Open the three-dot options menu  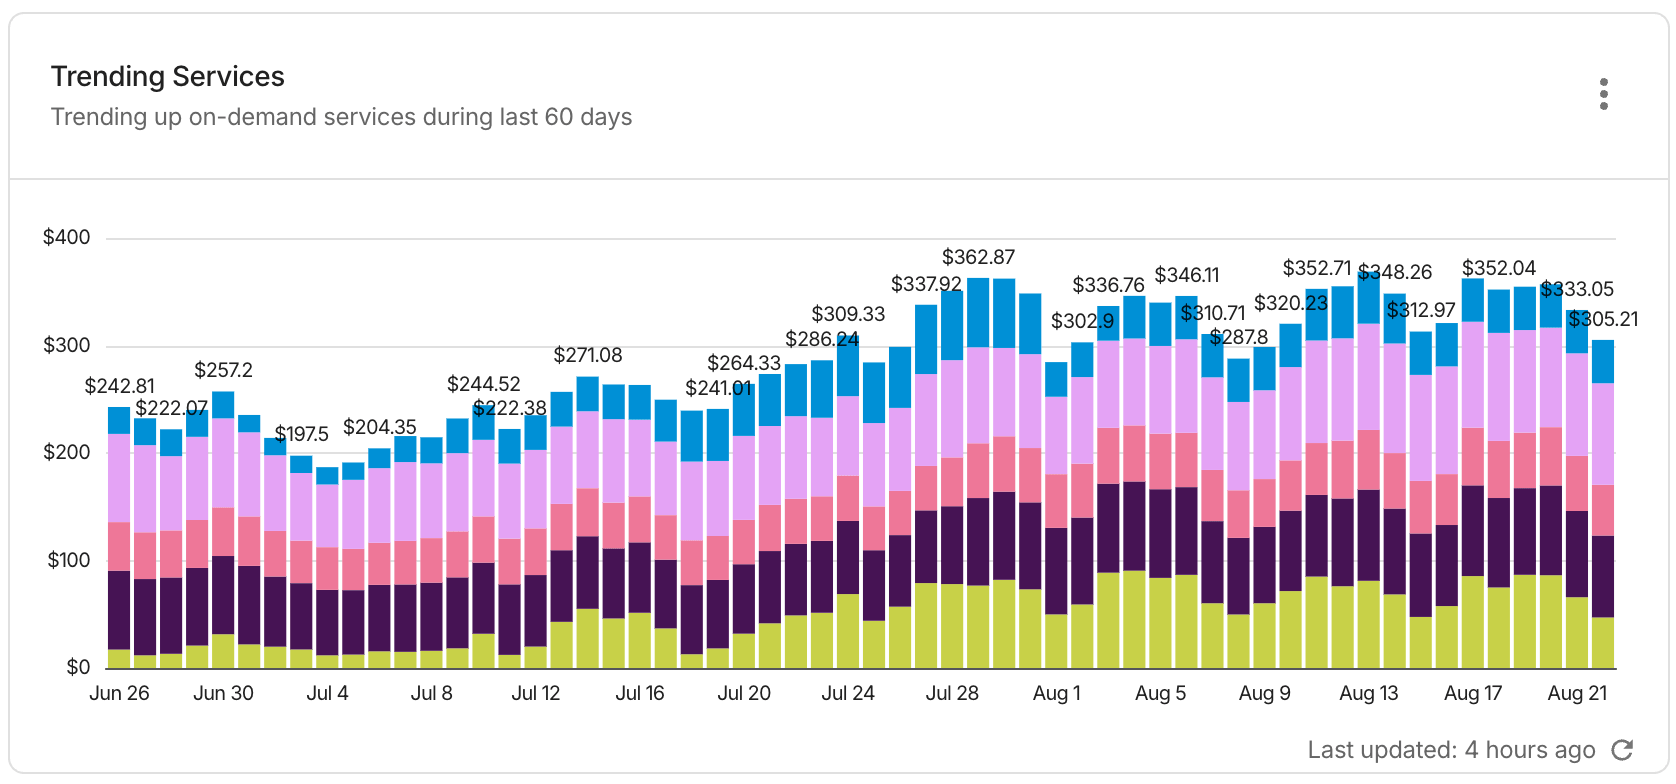click(x=1603, y=94)
